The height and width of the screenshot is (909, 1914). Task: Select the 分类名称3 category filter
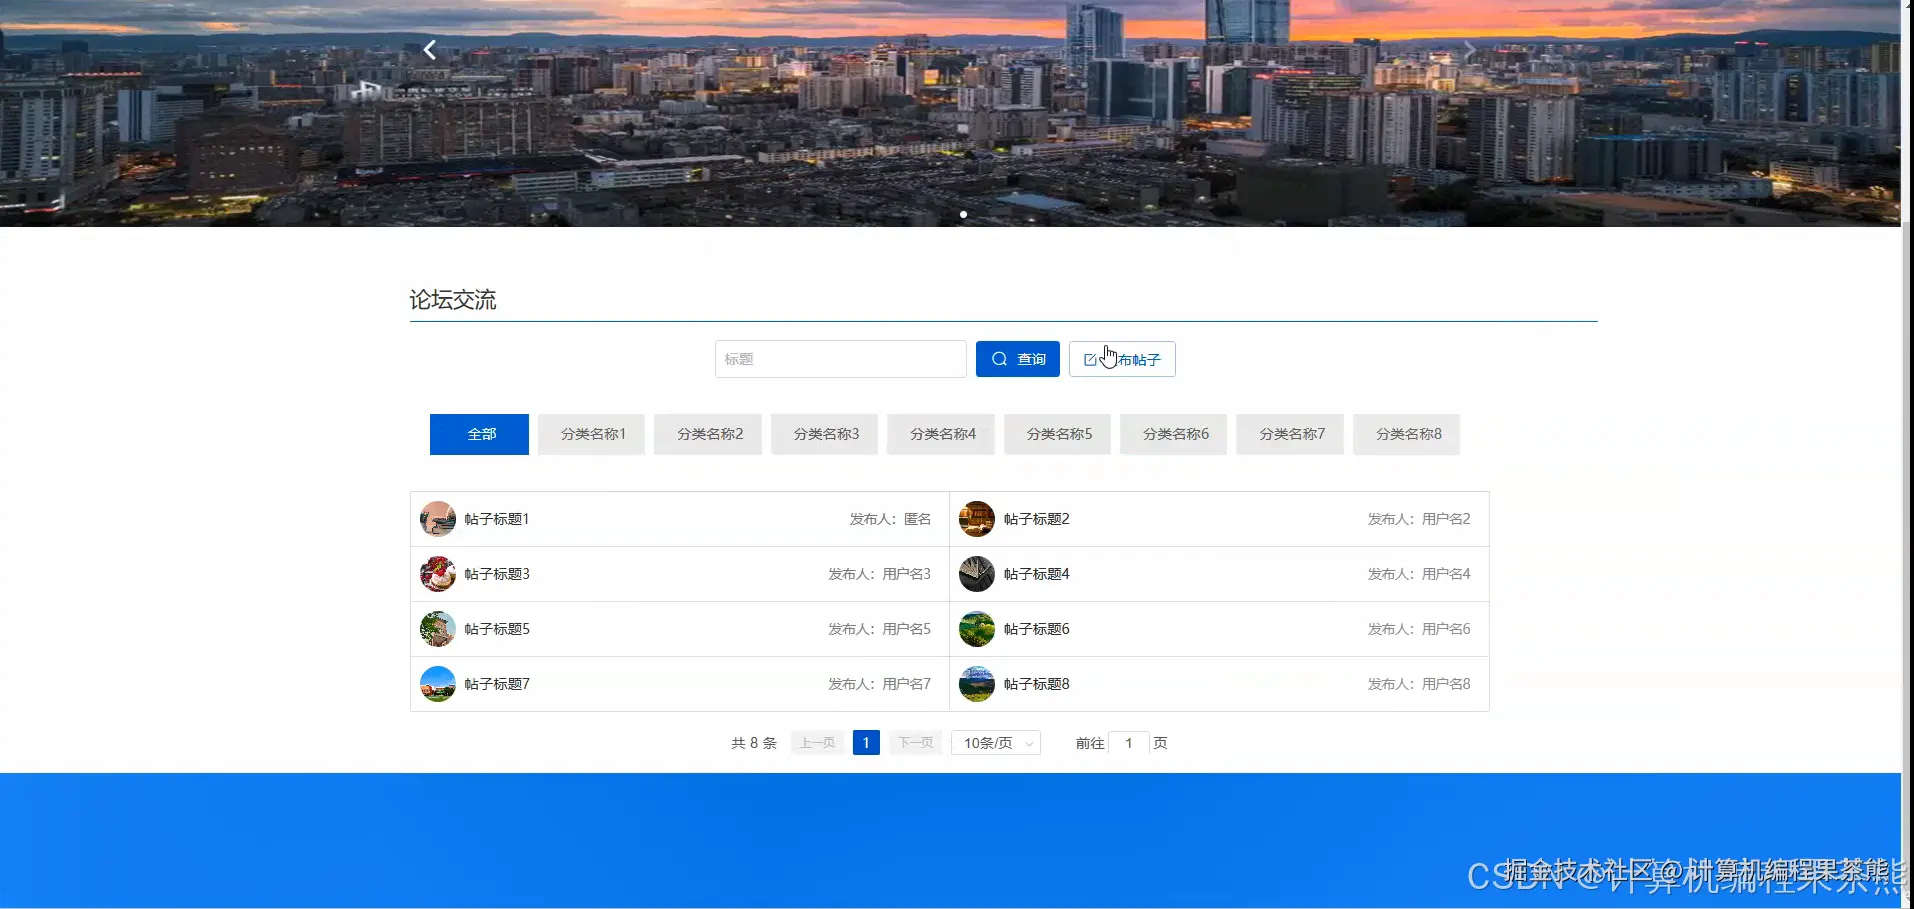tap(824, 434)
